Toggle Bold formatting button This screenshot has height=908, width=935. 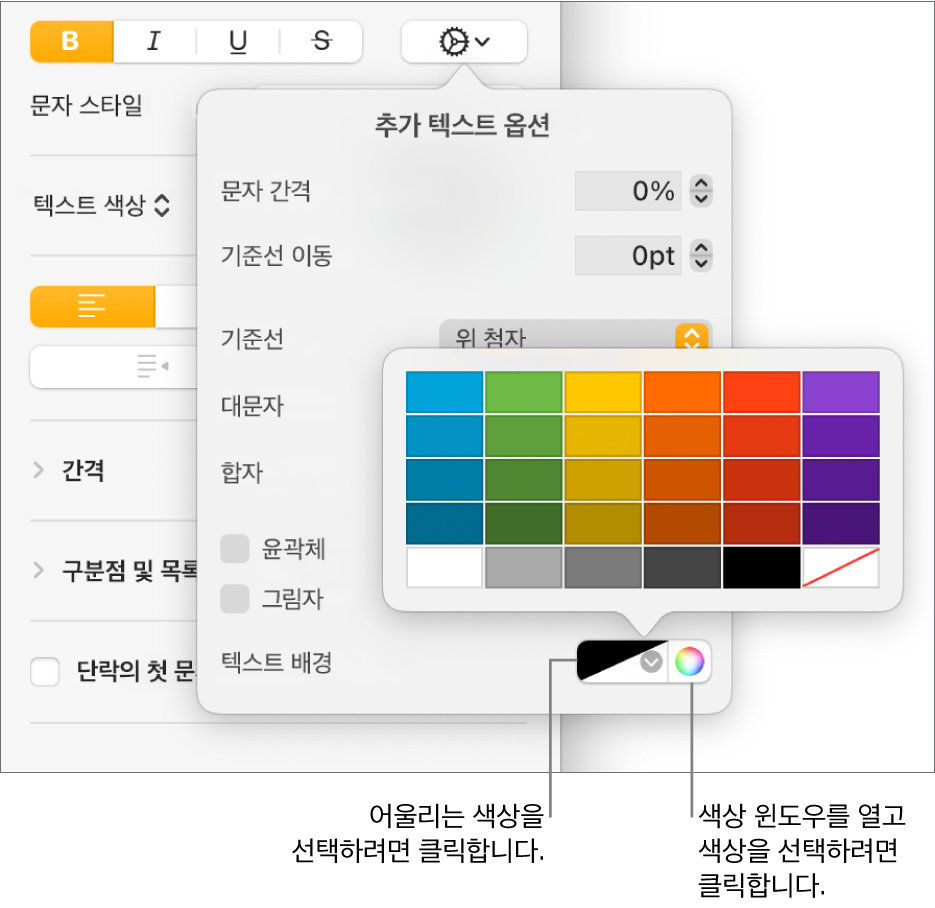(72, 42)
